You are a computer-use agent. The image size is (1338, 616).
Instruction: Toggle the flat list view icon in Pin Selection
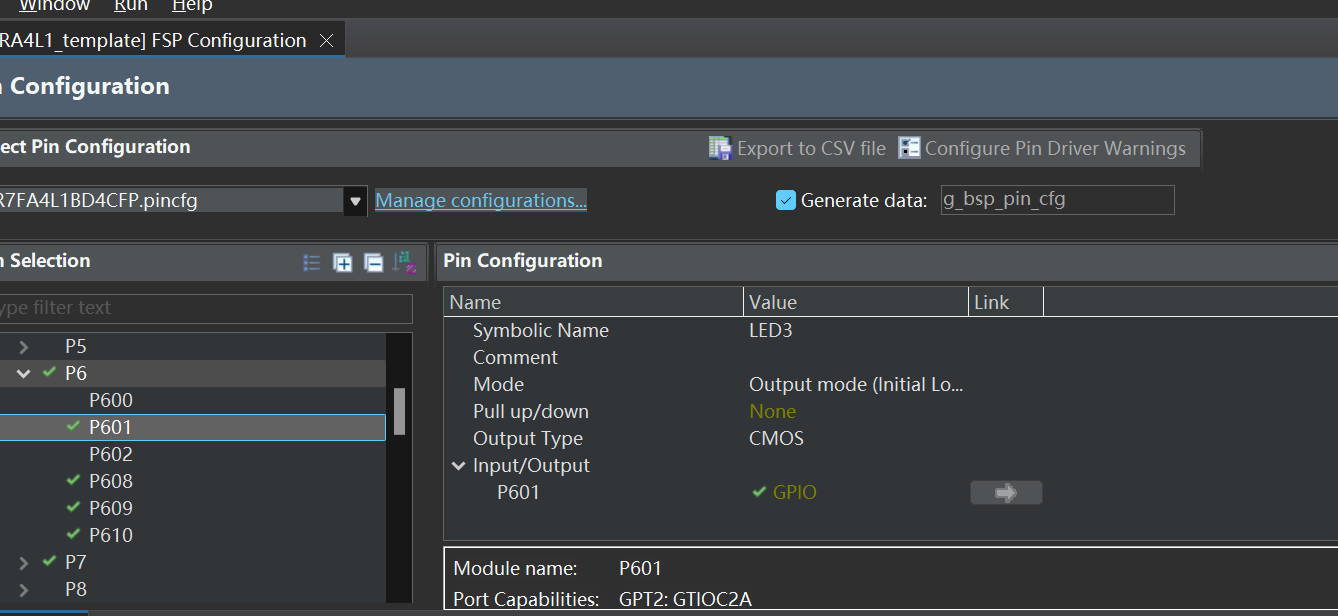click(x=312, y=262)
